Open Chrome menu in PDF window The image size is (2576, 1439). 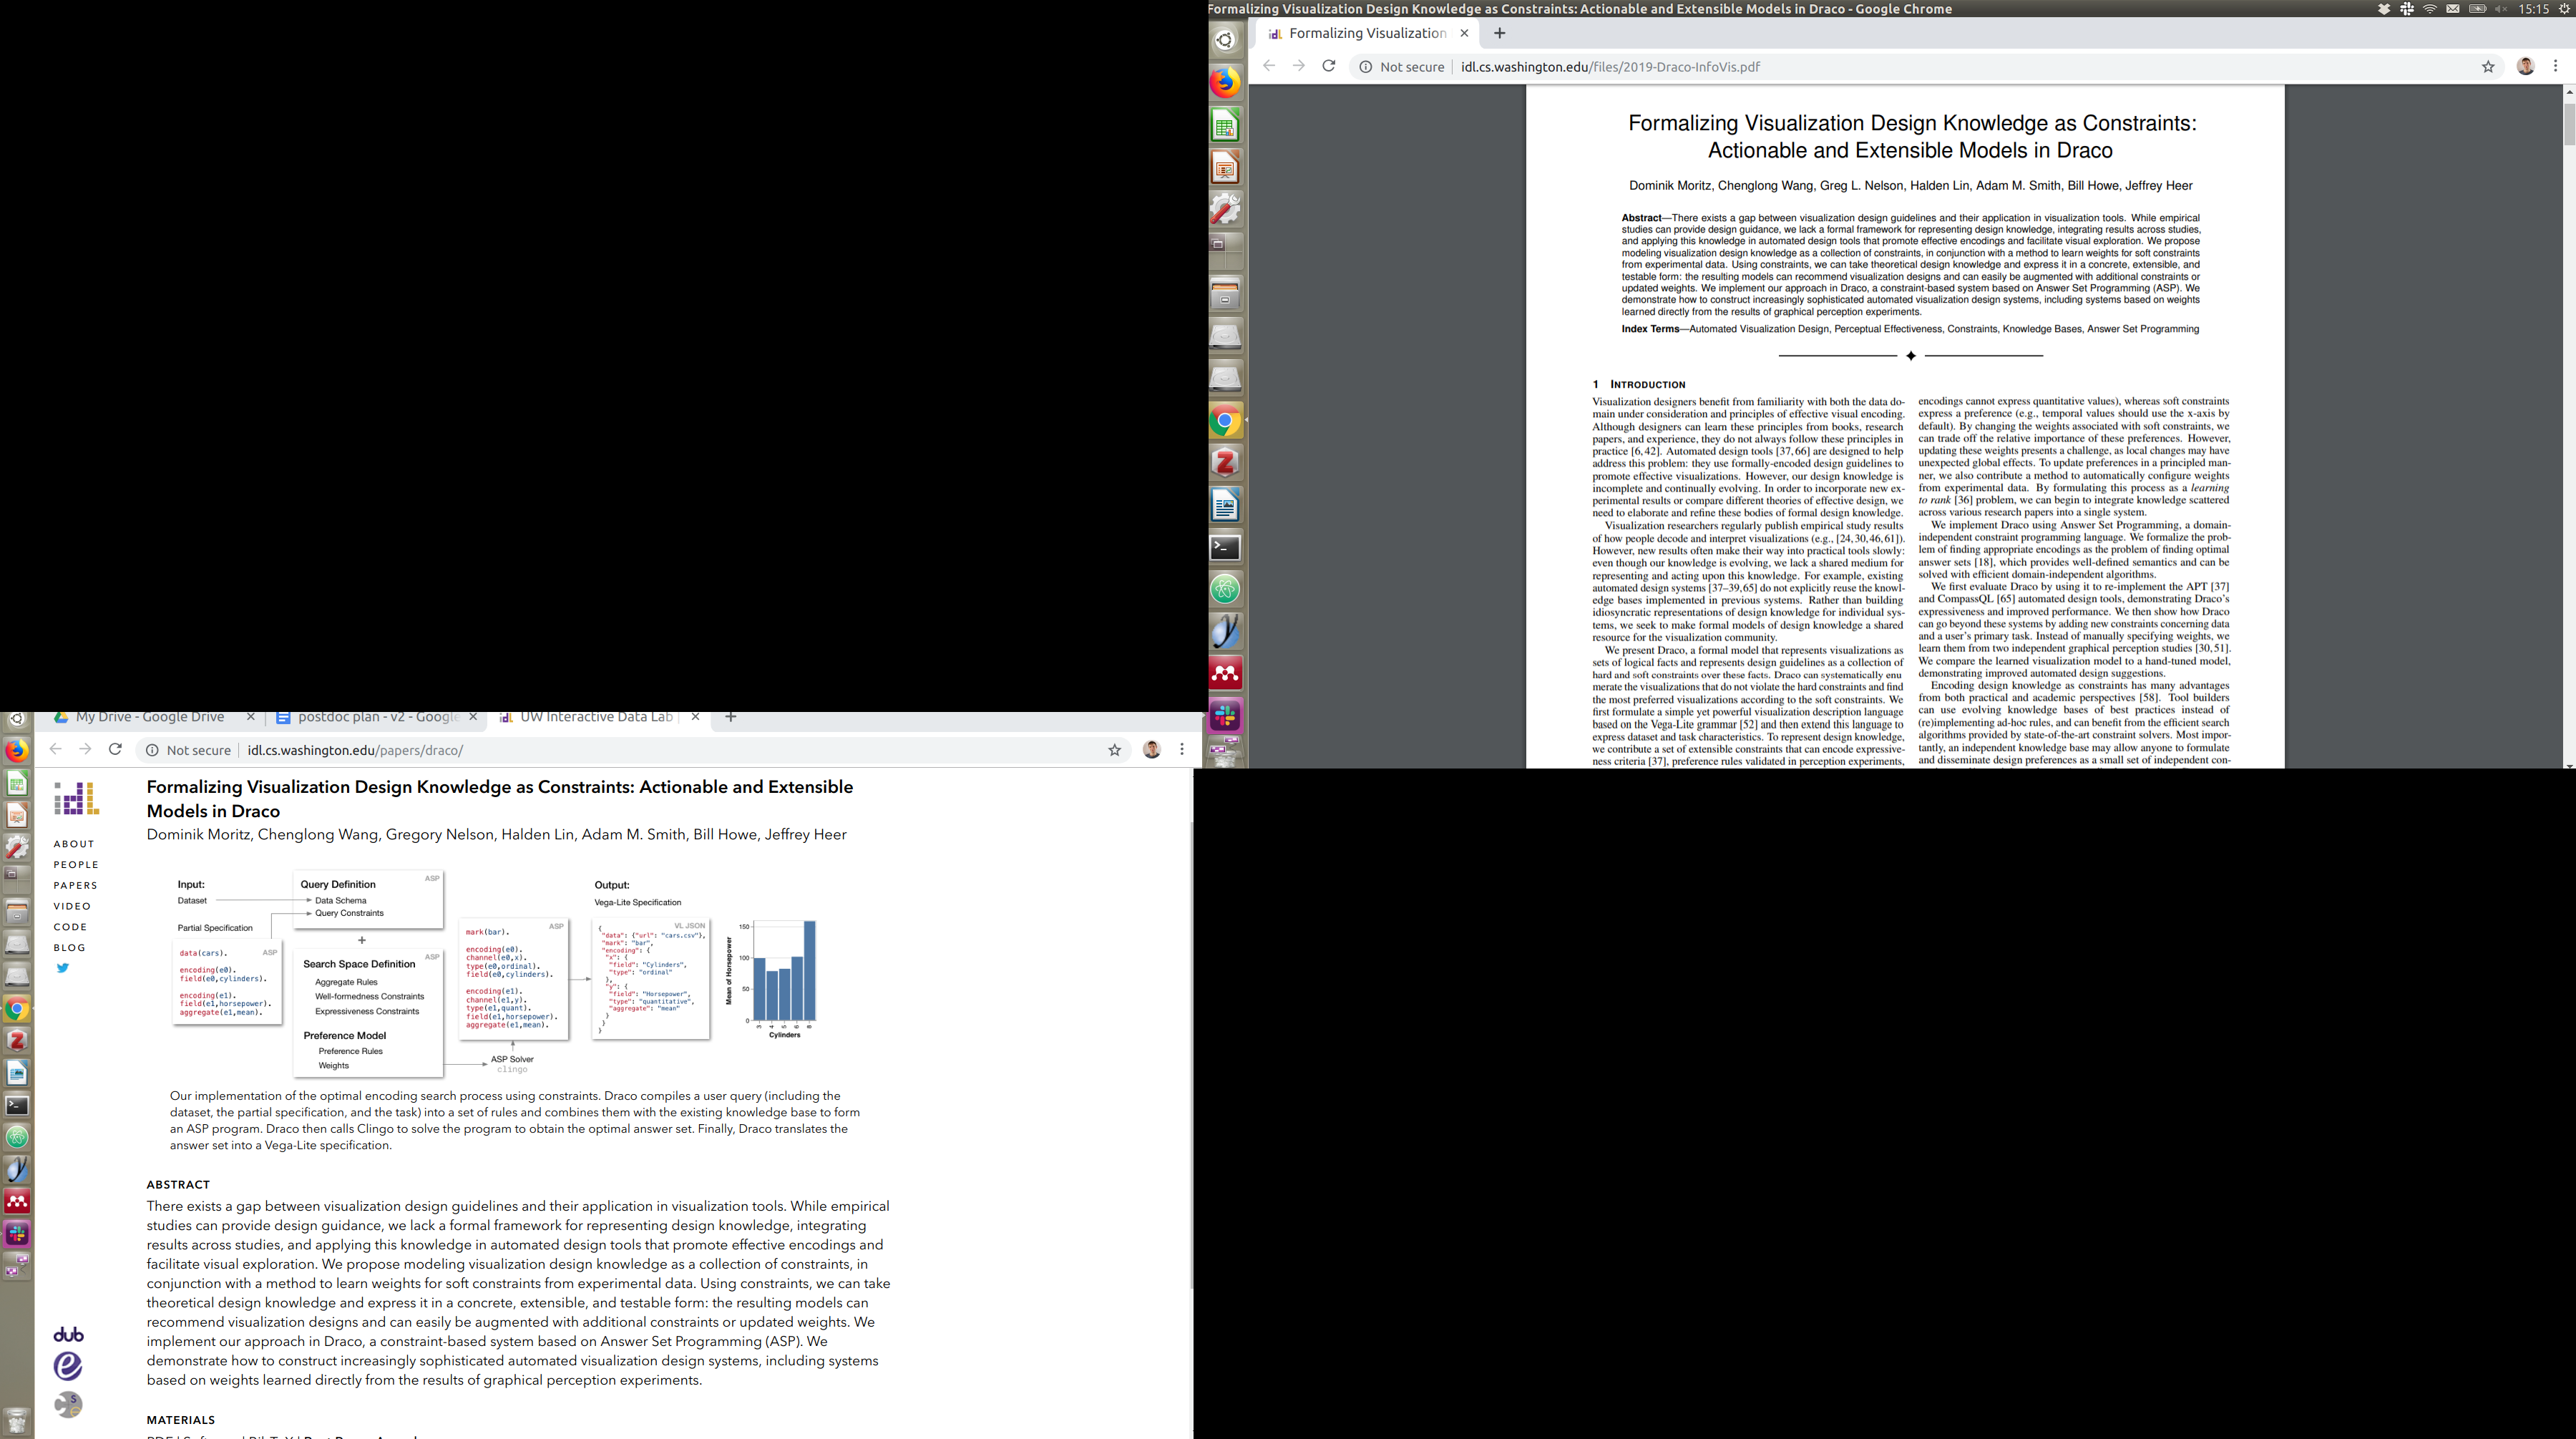click(x=2556, y=66)
